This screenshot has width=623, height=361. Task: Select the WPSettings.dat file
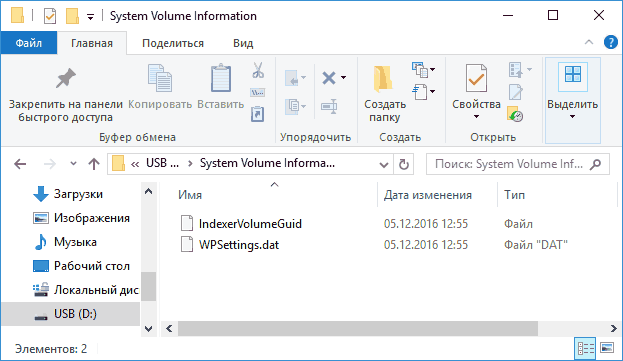[239, 245]
